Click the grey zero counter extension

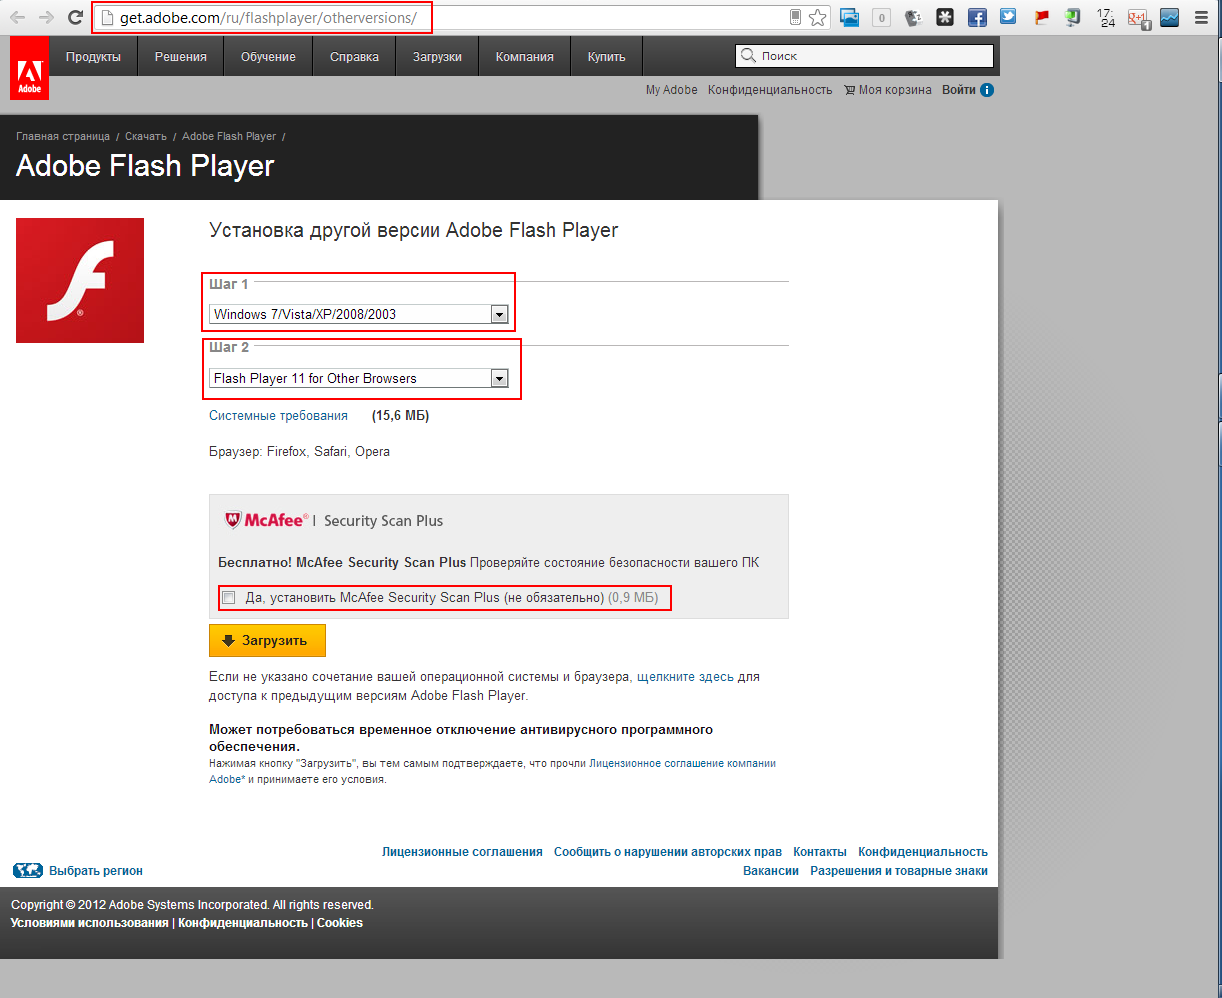tap(881, 17)
